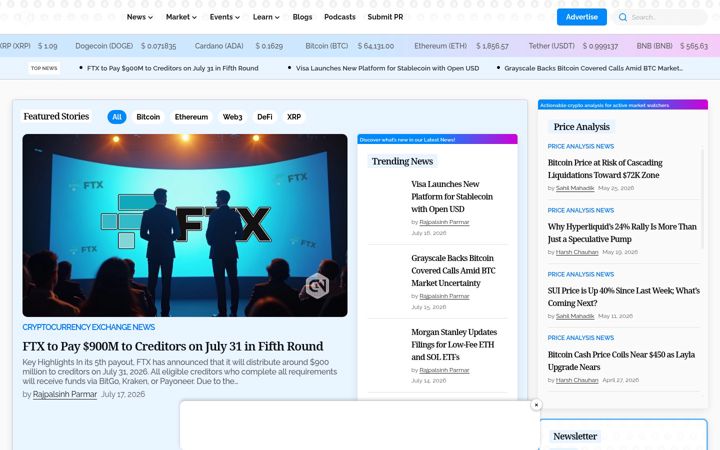The width and height of the screenshot is (720, 450).
Task: Close the bottom popup ad
Action: (536, 405)
